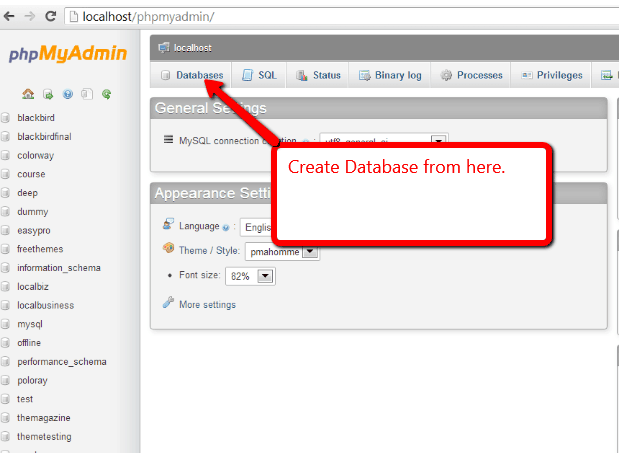Image resolution: width=621 pixels, height=453 pixels.
Task: Select the test database
Action: 25,399
